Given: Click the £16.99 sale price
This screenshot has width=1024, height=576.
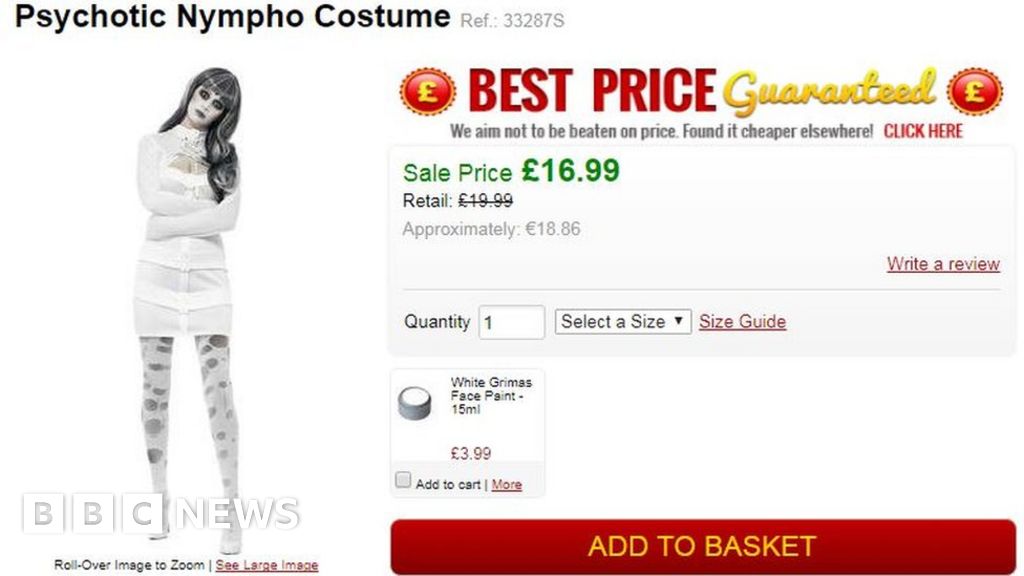Looking at the screenshot, I should click(x=570, y=171).
